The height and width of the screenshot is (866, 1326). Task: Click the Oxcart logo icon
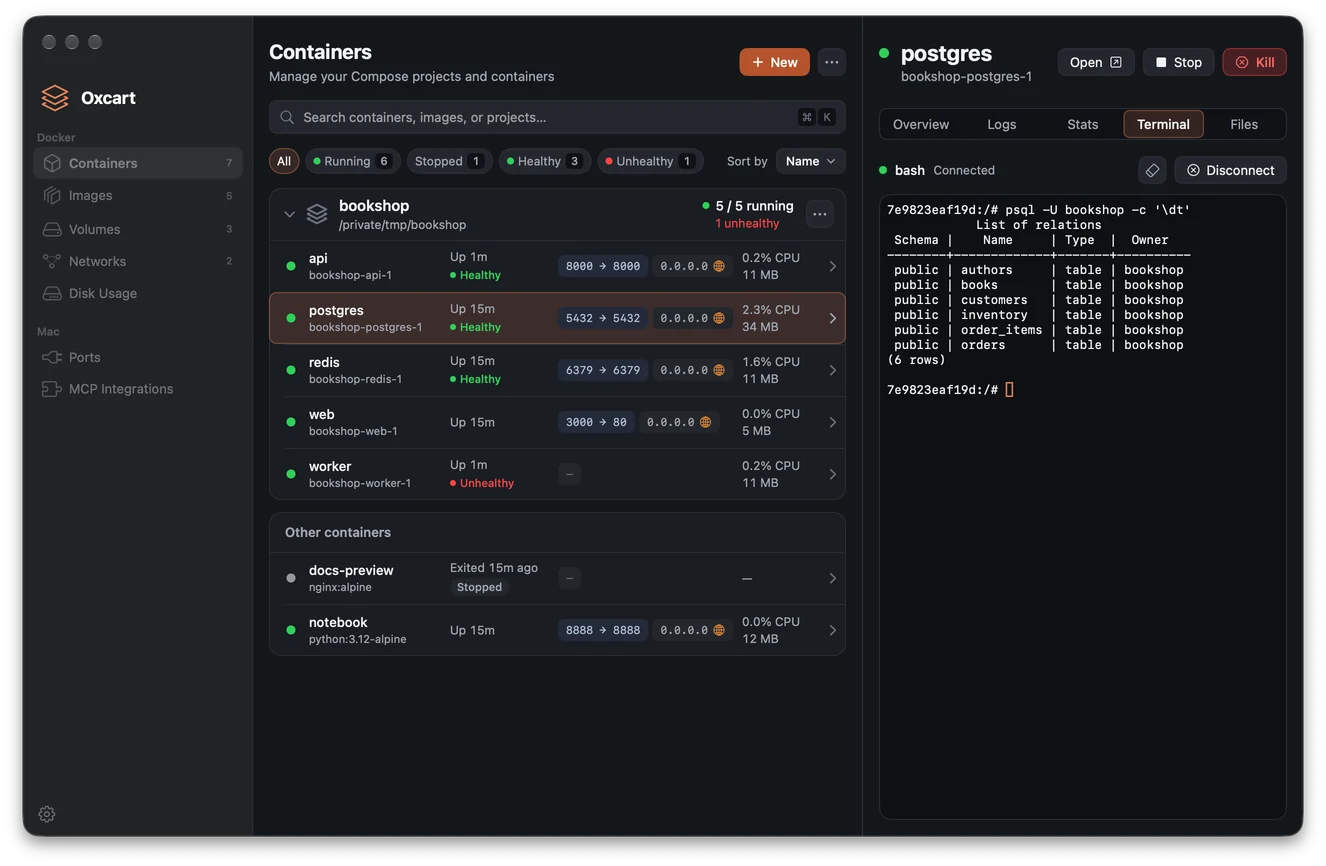pyautogui.click(x=55, y=98)
